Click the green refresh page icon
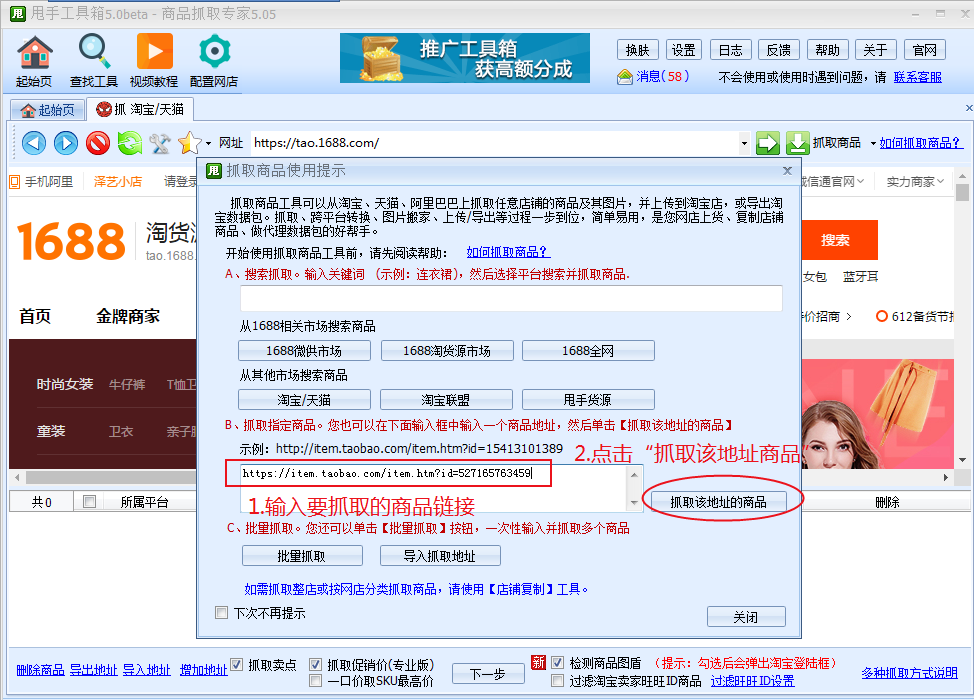The width and height of the screenshot is (974, 700). 129,143
